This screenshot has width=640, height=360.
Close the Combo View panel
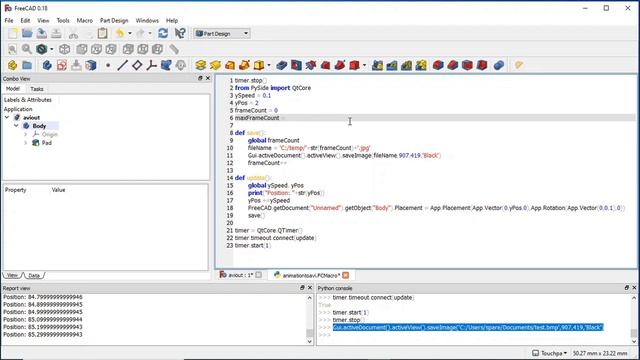(x=208, y=78)
